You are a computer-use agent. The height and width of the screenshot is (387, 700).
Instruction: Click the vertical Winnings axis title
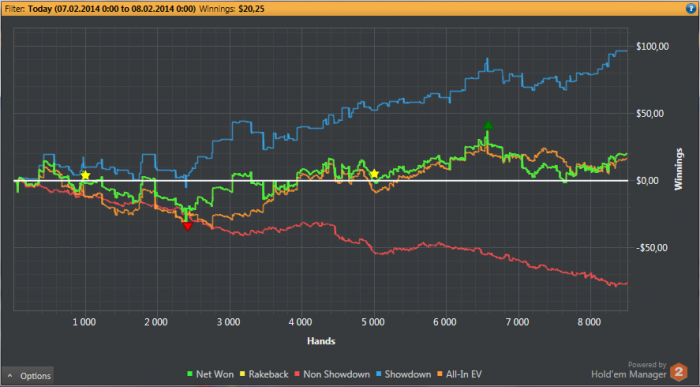coord(679,169)
